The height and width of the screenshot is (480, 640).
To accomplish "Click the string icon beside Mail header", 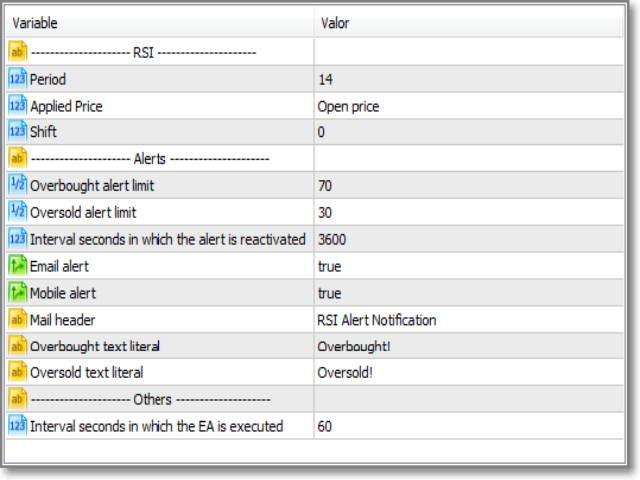I will tap(17, 320).
